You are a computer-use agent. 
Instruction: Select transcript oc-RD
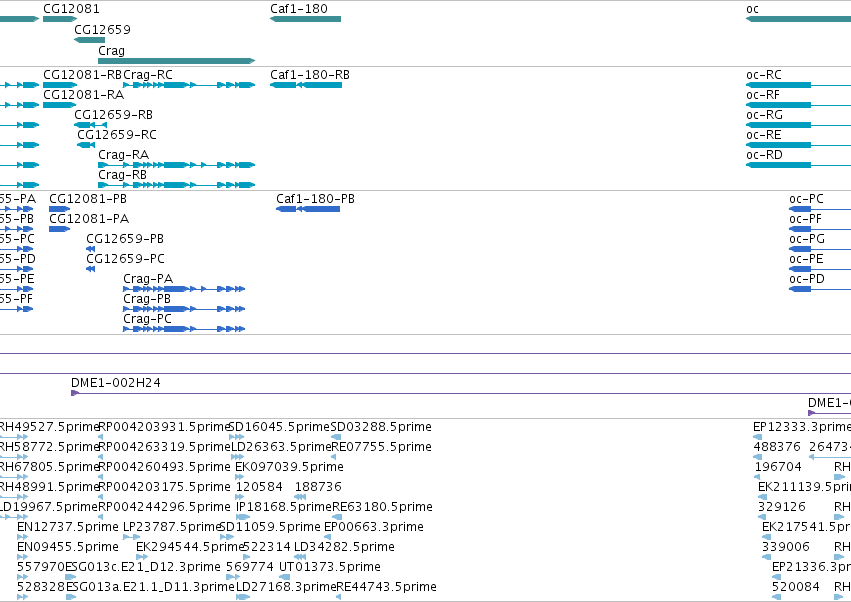coord(798,165)
